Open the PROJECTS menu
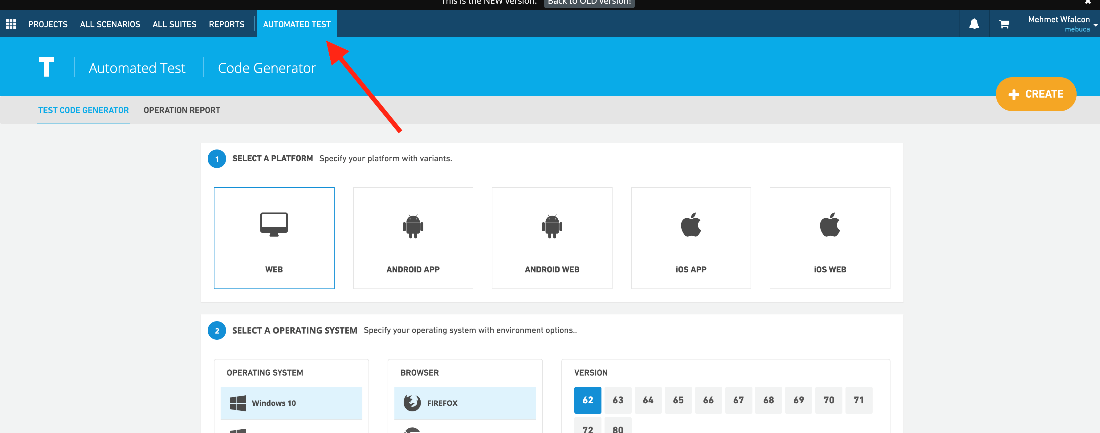Viewport: 1100px width, 433px height. pos(48,24)
